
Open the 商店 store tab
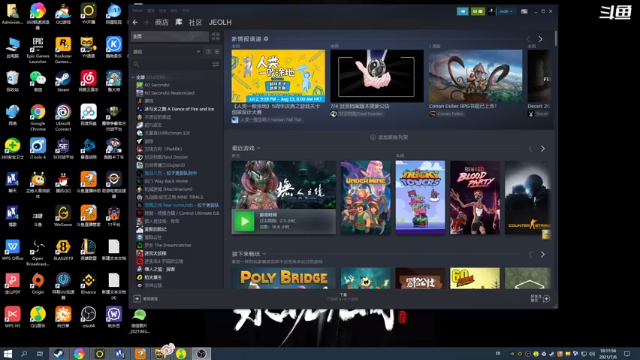pyautogui.click(x=162, y=22)
